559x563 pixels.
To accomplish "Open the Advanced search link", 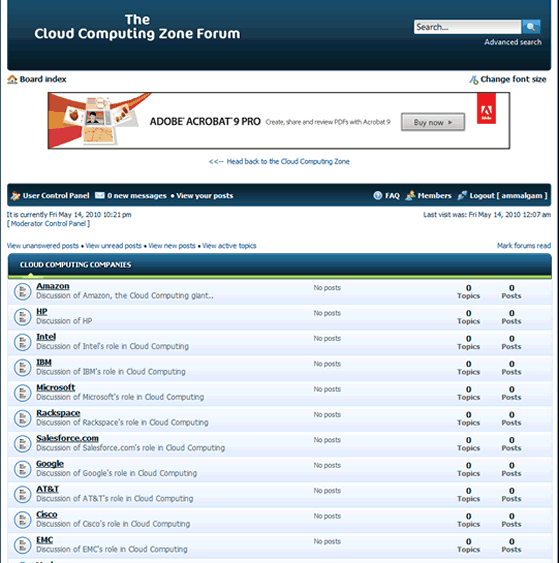I will tap(513, 42).
